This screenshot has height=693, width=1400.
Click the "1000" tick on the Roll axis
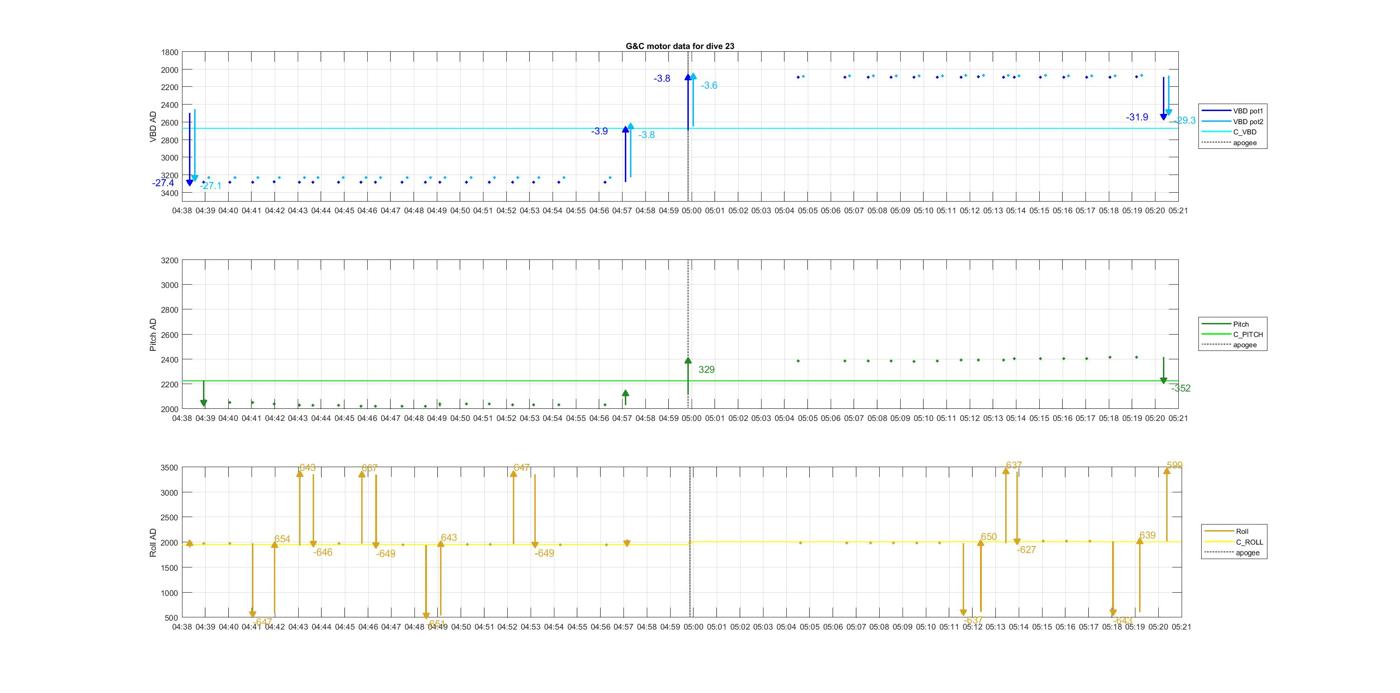170,593
